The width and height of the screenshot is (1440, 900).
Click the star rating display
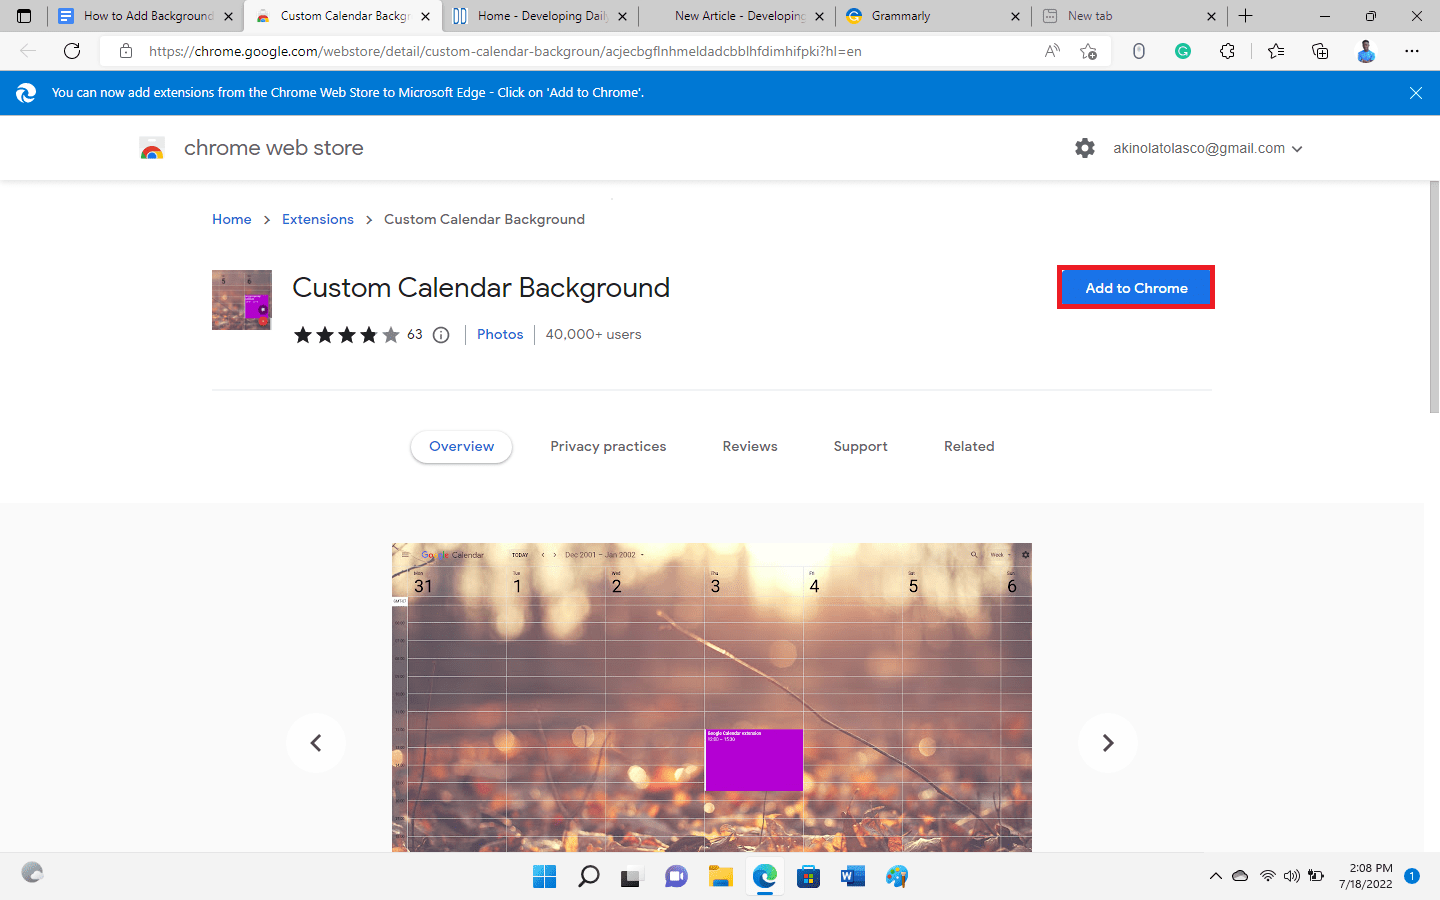click(x=347, y=335)
